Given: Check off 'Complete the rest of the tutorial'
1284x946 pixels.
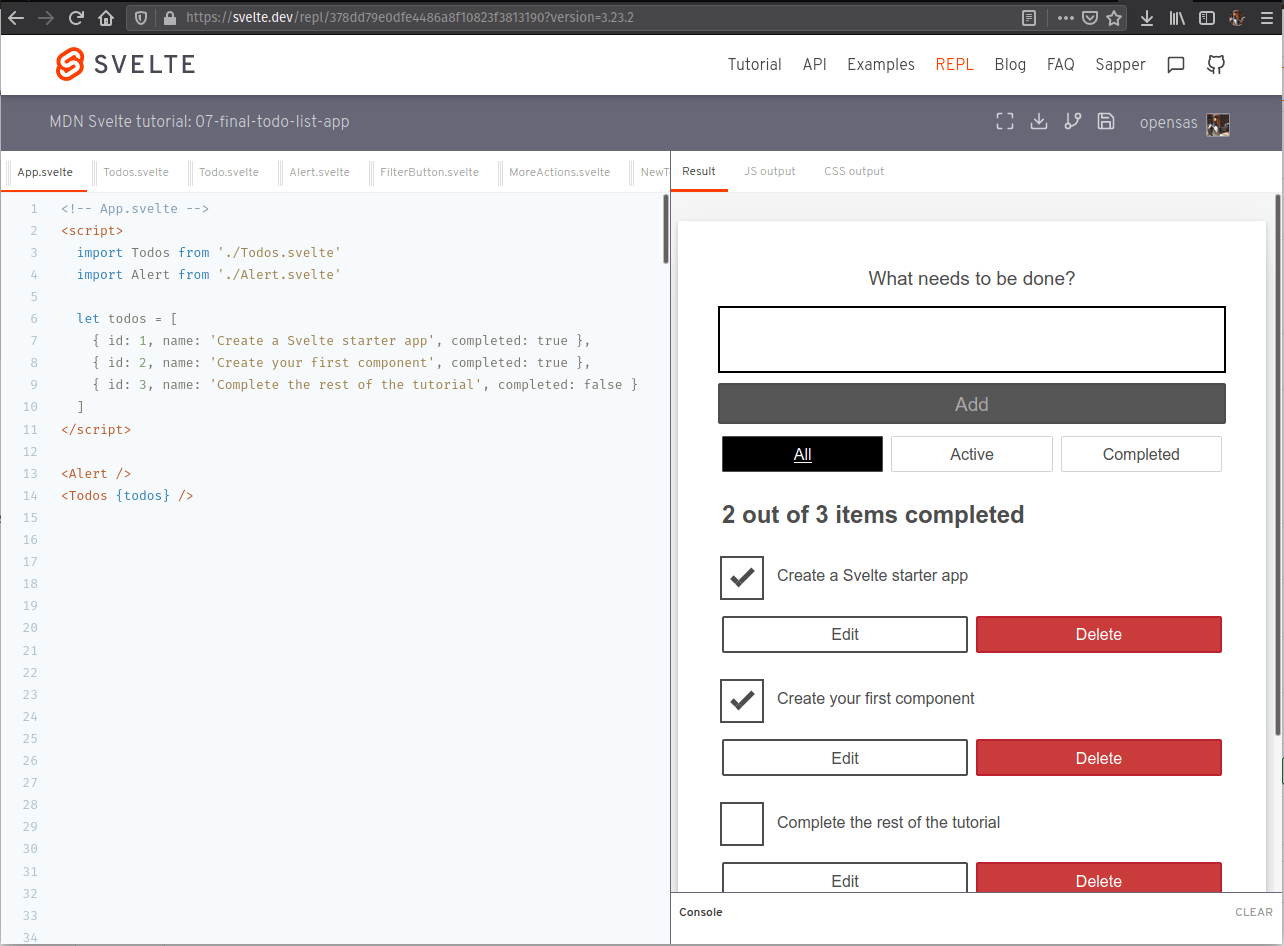Looking at the screenshot, I should point(741,824).
